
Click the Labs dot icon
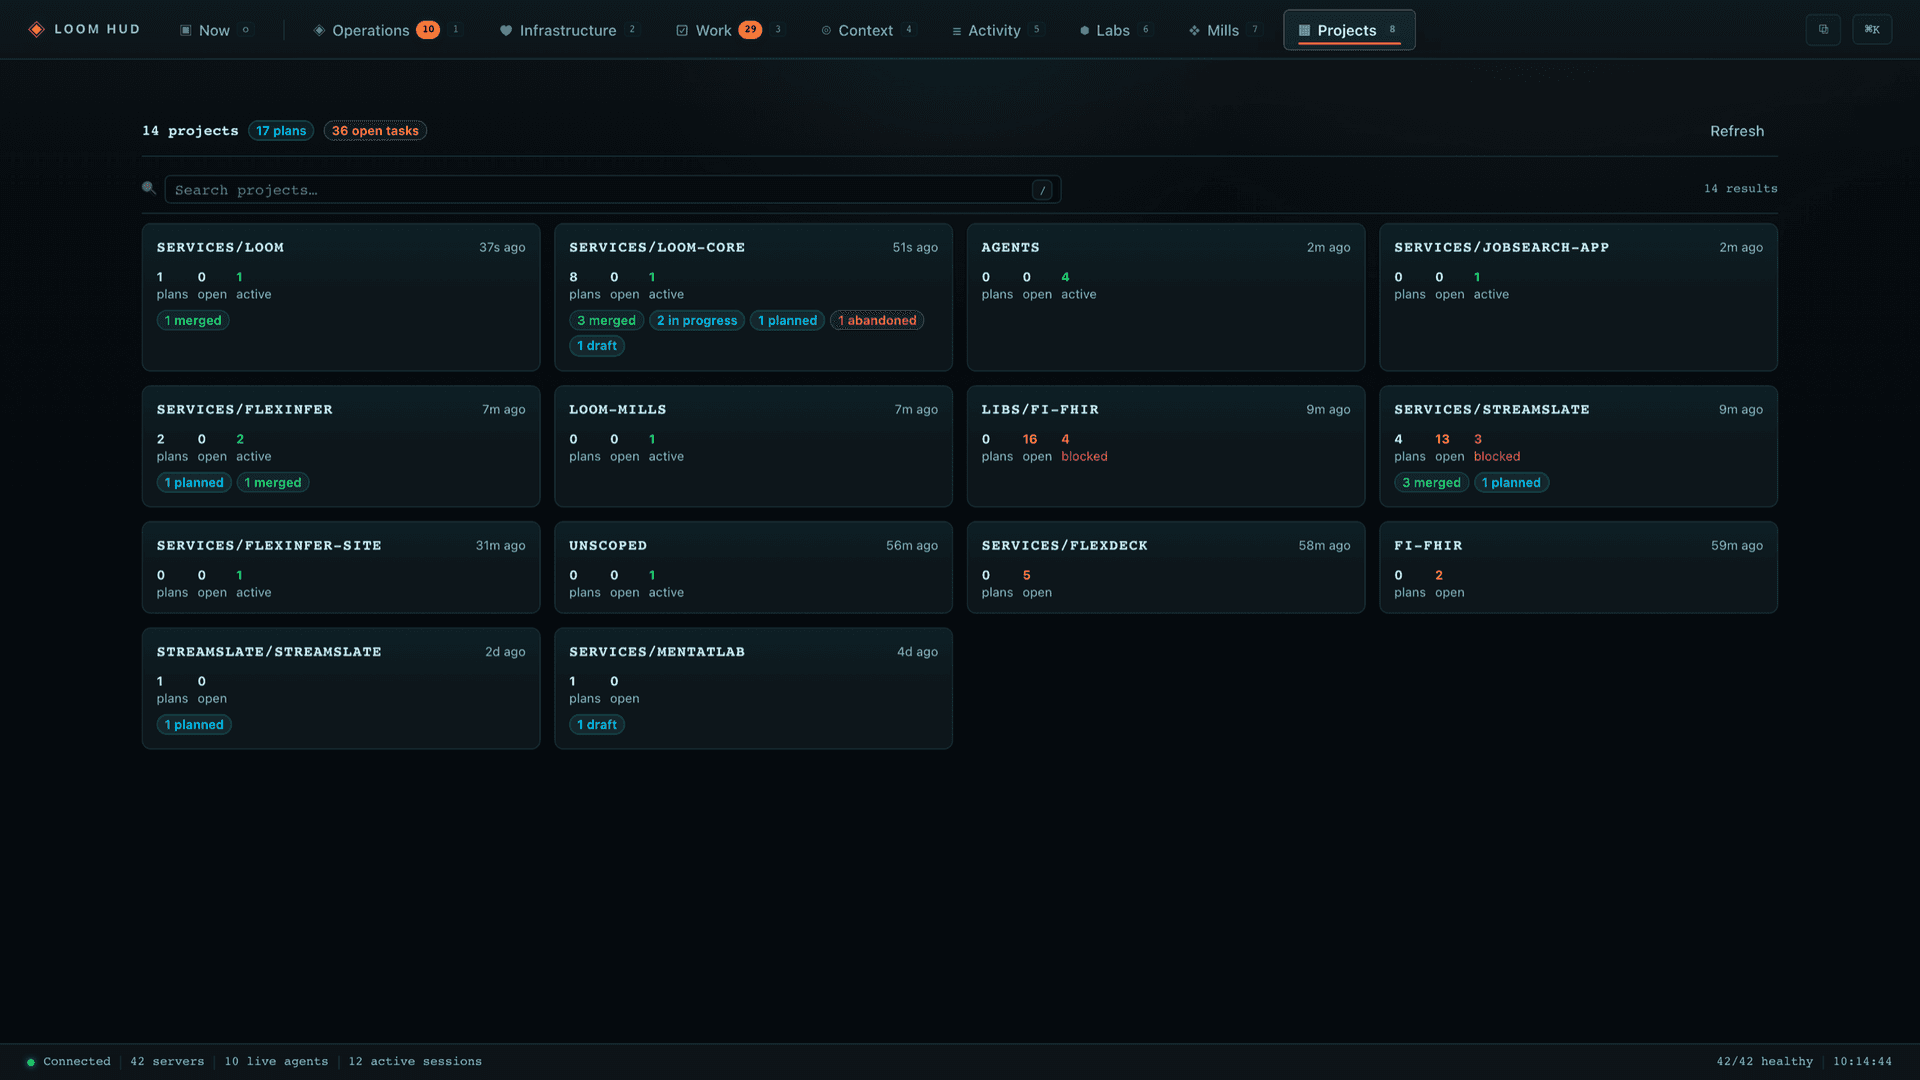tap(1084, 31)
